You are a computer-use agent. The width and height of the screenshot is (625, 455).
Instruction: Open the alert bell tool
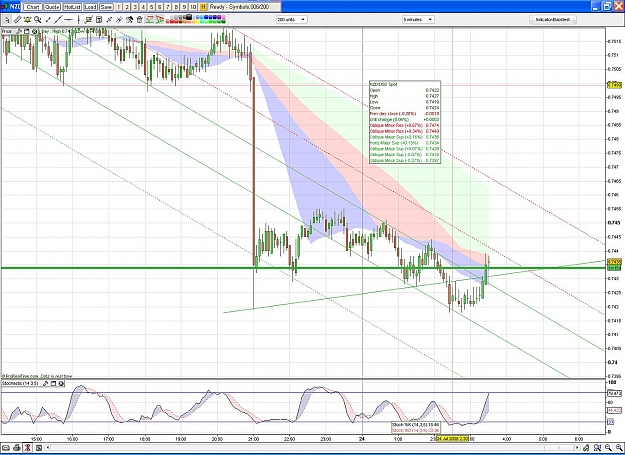click(28, 19)
